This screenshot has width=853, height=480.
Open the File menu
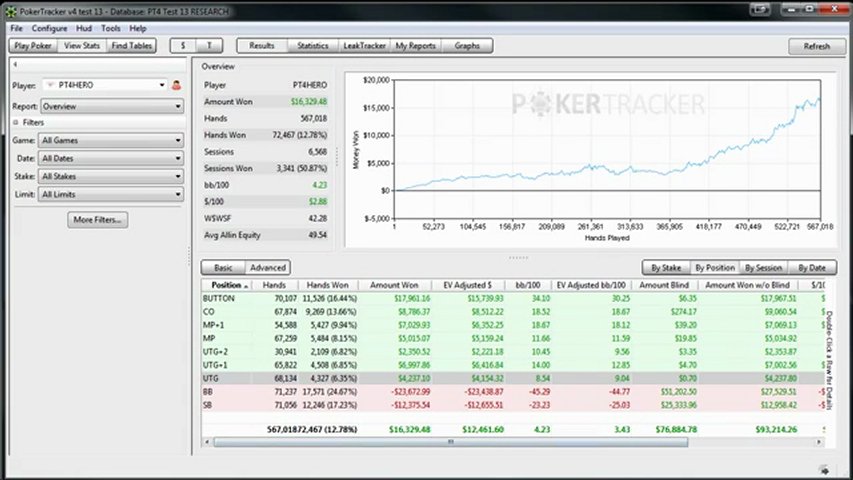coord(16,28)
